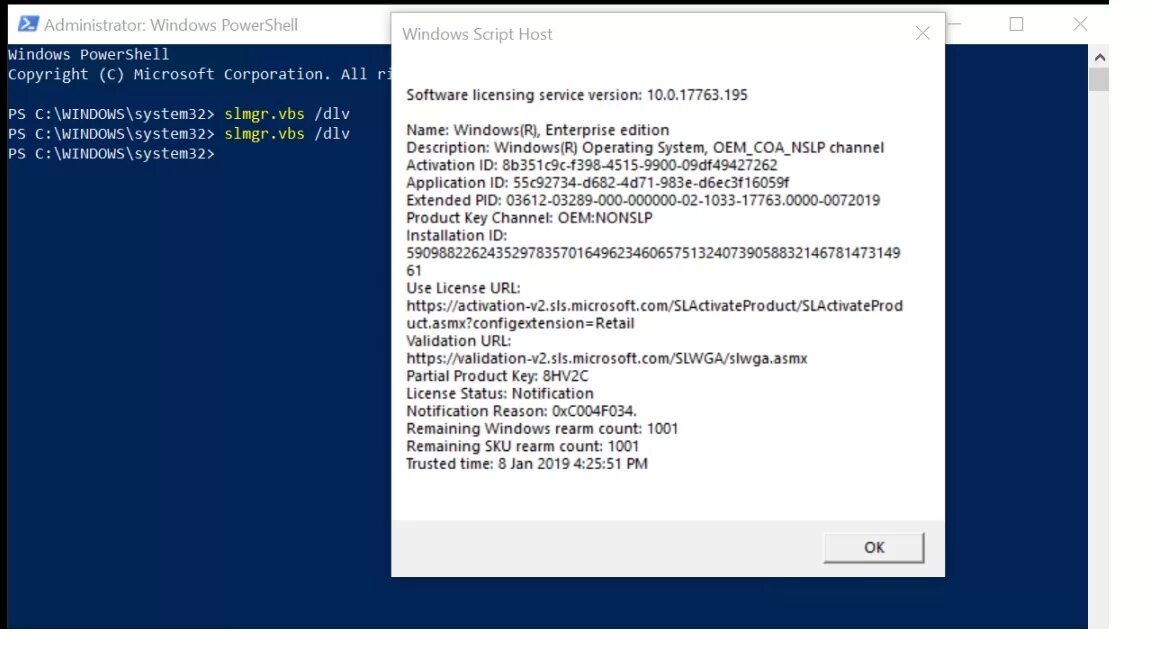Click the second 'slmgr.vbs /dlv' command line

pyautogui.click(x=179, y=134)
